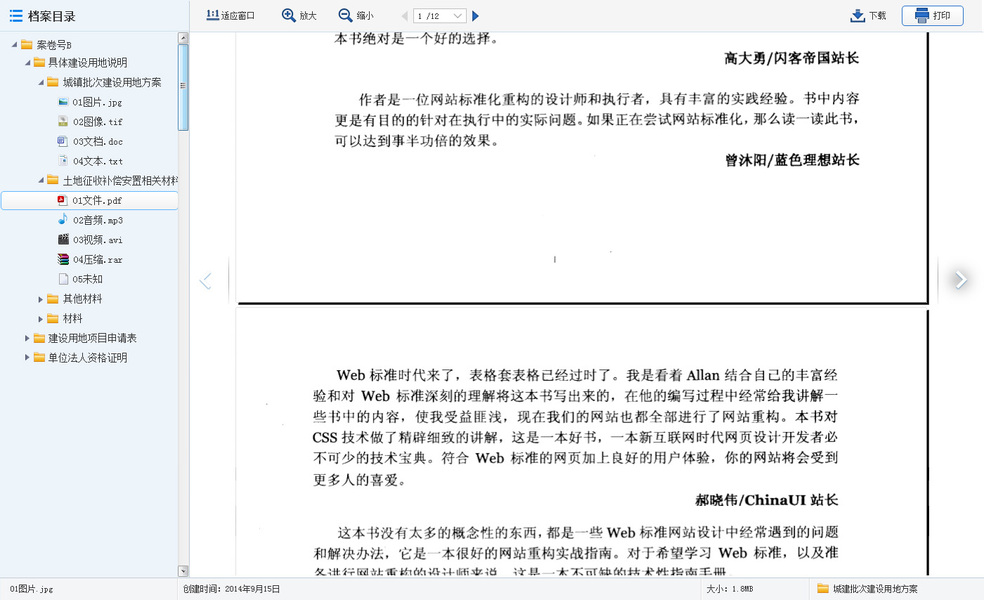Open file 03文档.doc
This screenshot has height=600, width=984.
(x=97, y=141)
